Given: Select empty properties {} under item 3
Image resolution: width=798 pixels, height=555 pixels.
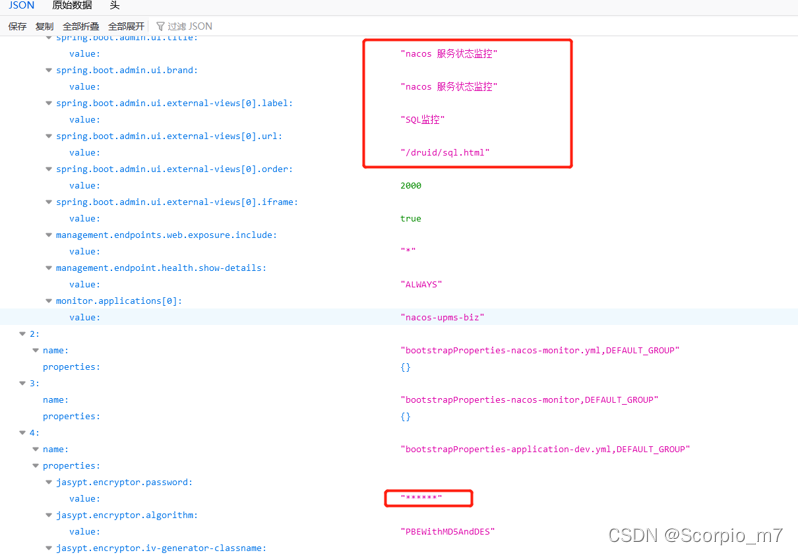Looking at the screenshot, I should [x=405, y=417].
